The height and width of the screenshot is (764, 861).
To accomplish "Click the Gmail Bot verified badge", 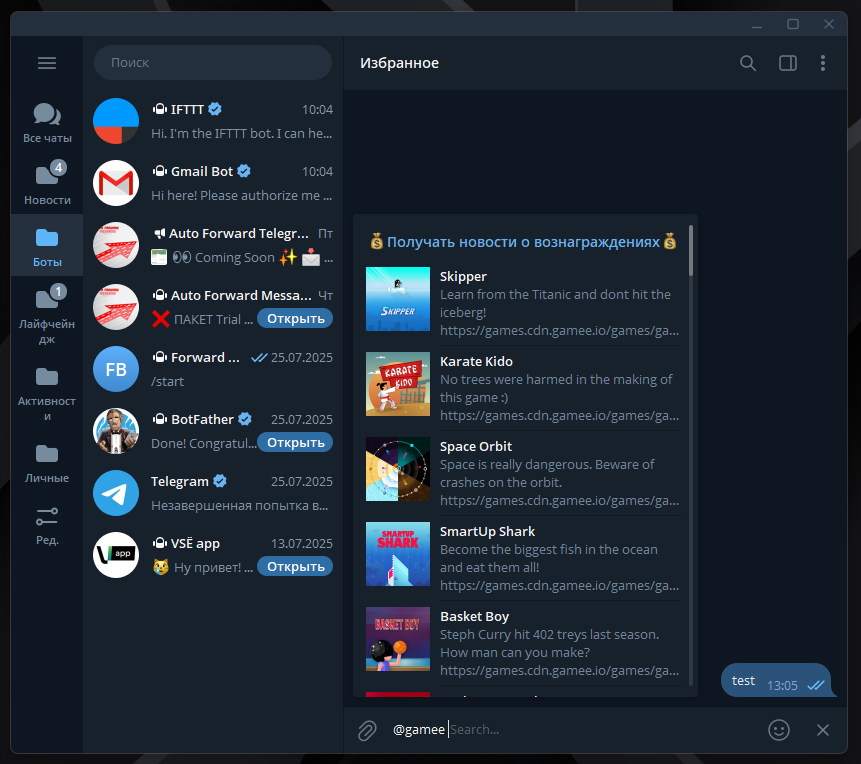I will coord(244,171).
